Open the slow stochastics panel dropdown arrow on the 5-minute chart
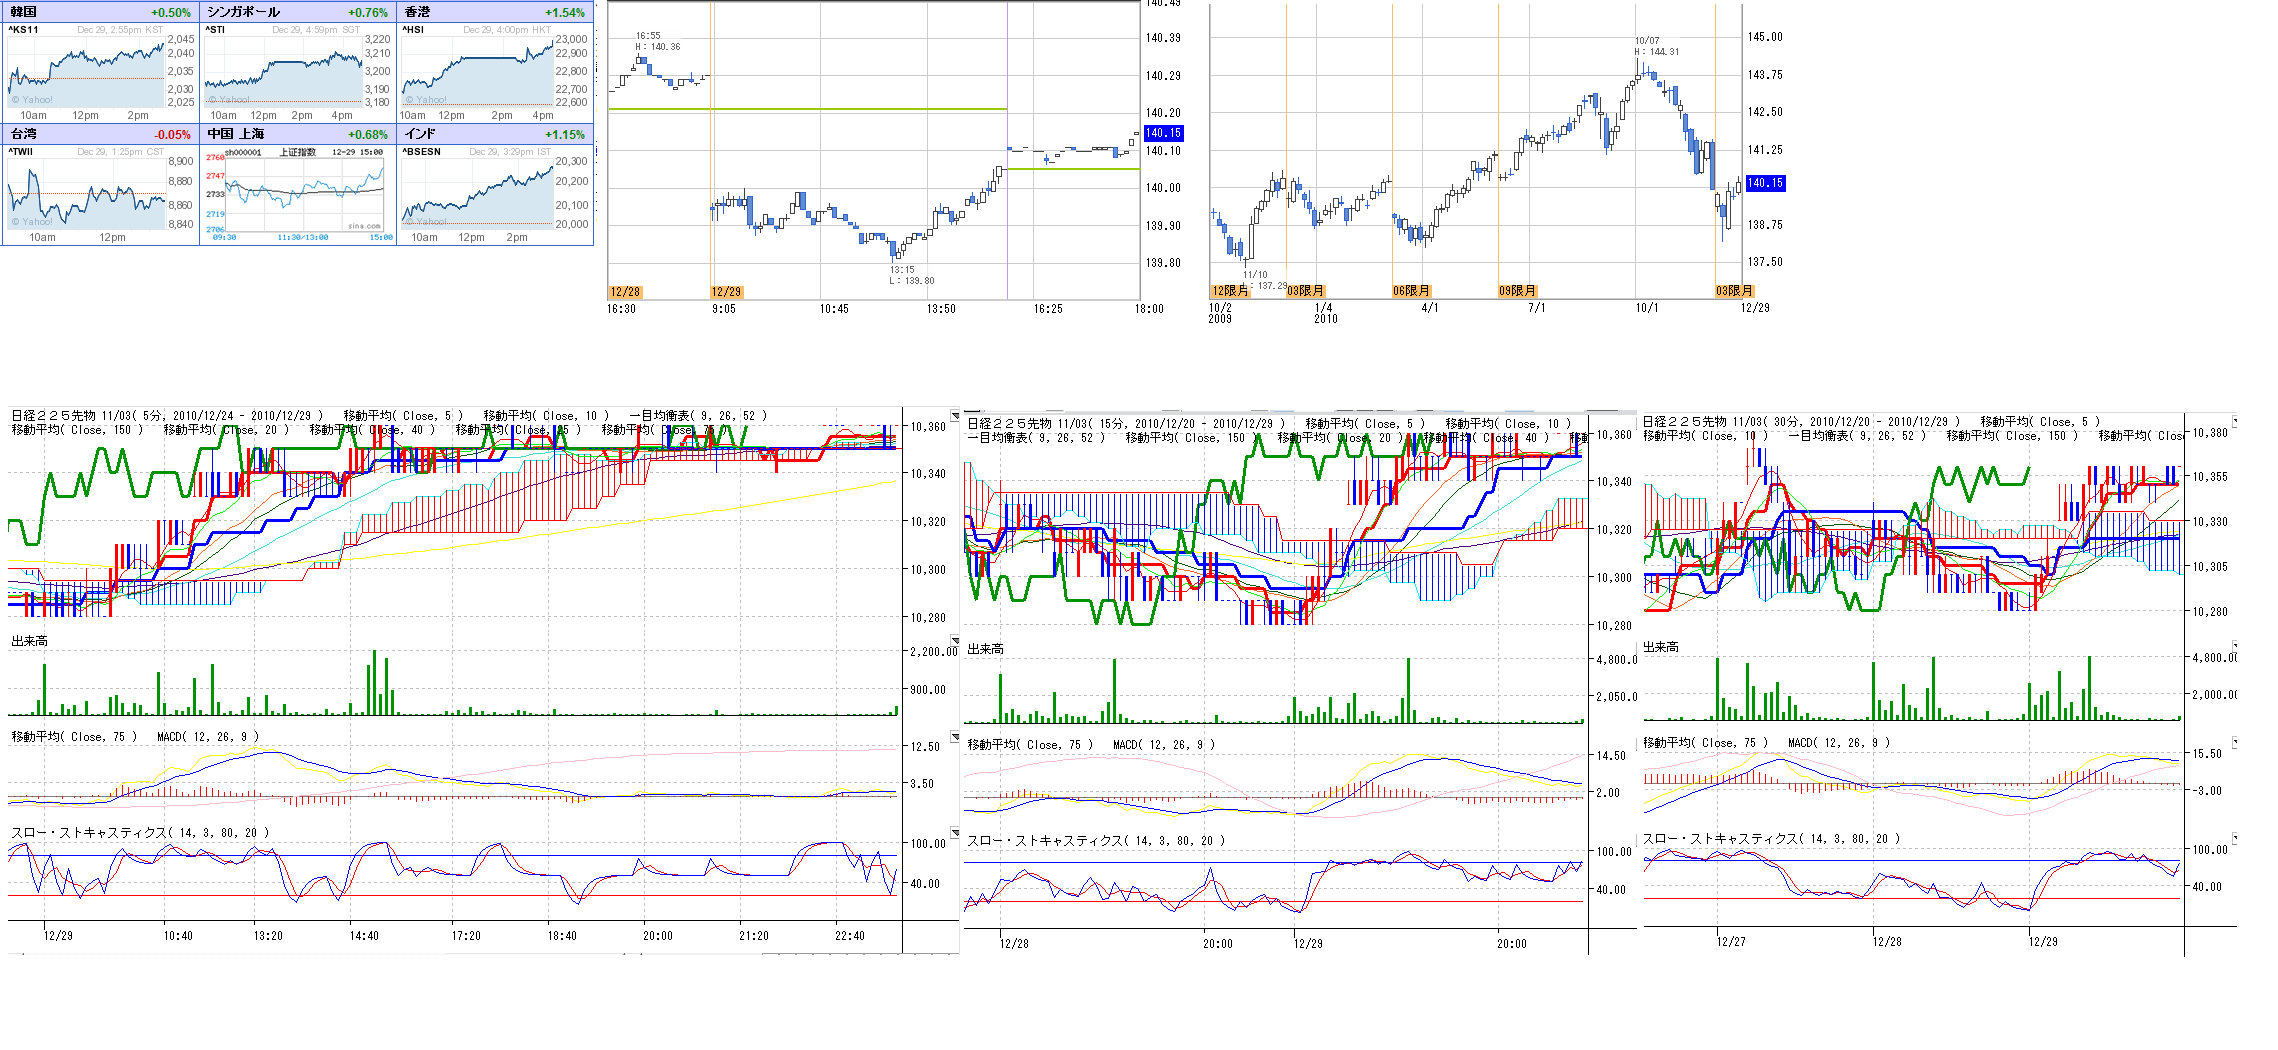Screen dimensions: 2278x1050 [955, 833]
